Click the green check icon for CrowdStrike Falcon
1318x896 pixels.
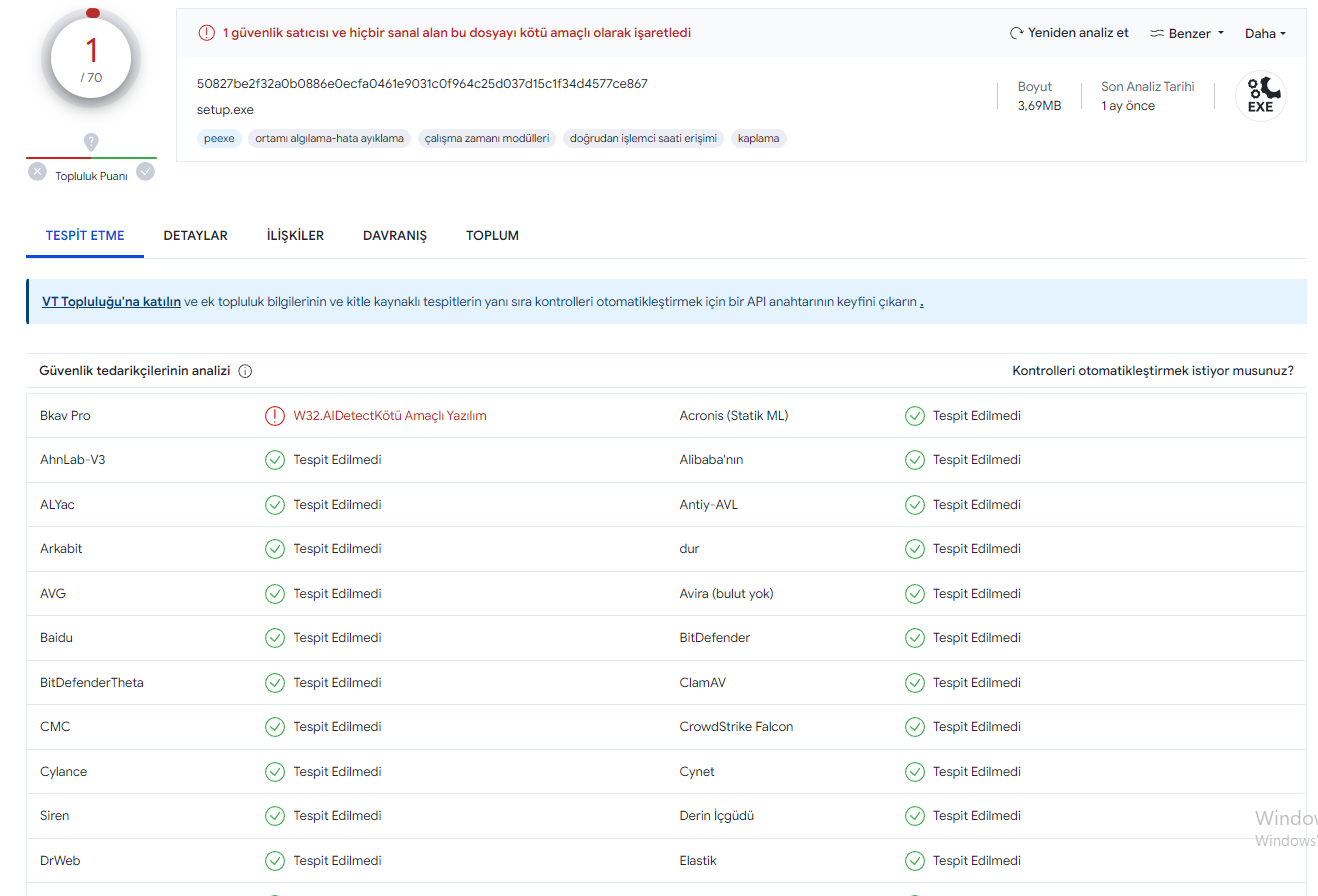click(x=914, y=727)
